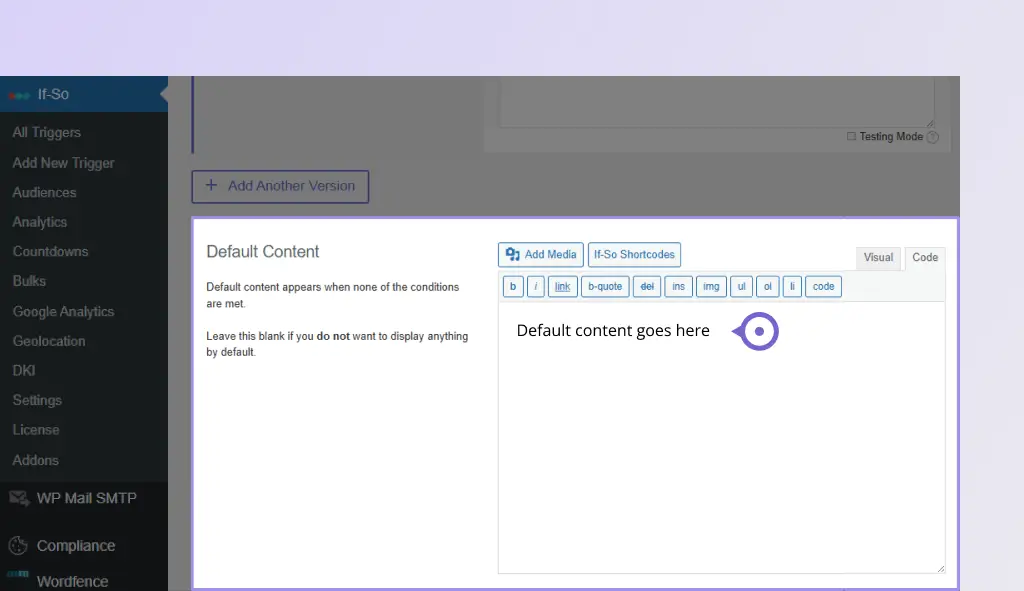Open Audiences in sidebar
Viewport: 1024px width, 591px height.
pyautogui.click(x=44, y=193)
